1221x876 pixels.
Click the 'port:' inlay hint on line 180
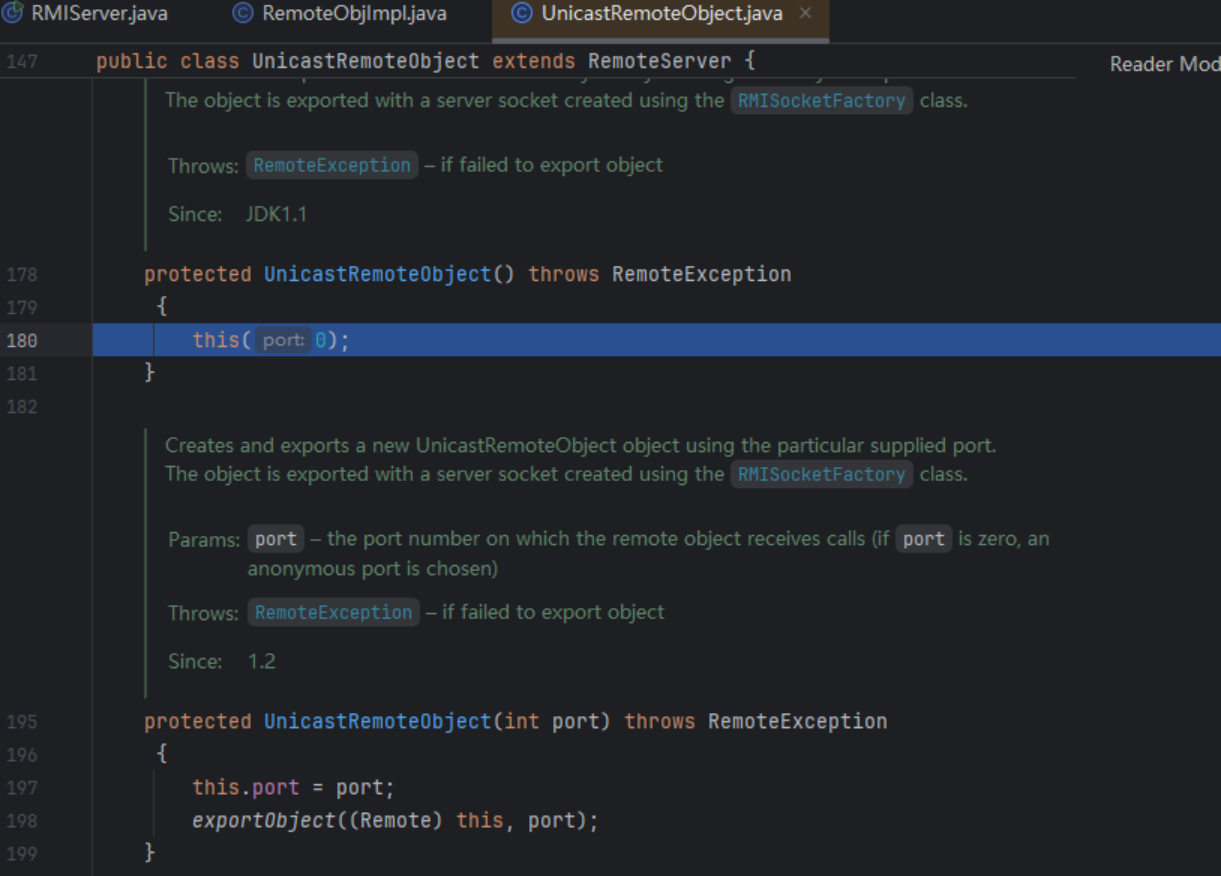point(283,340)
